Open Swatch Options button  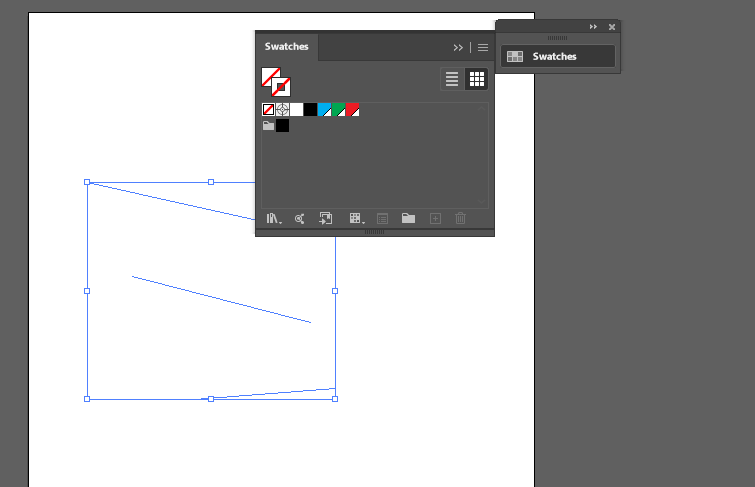[x=382, y=219]
